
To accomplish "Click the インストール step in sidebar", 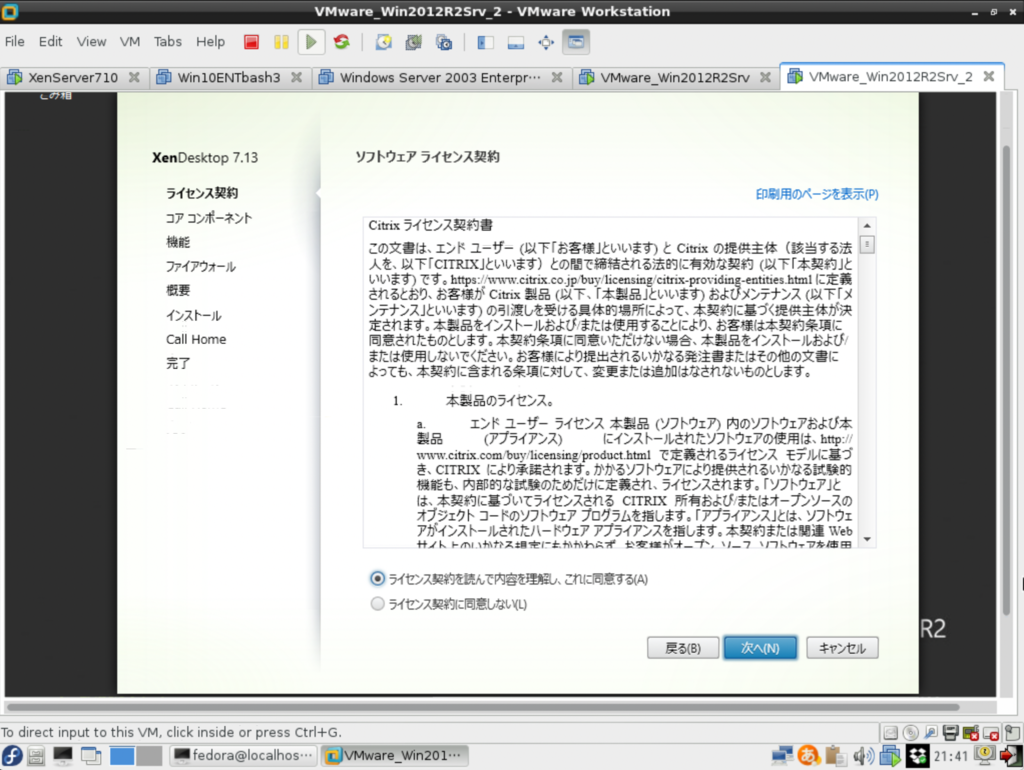I will (x=193, y=315).
